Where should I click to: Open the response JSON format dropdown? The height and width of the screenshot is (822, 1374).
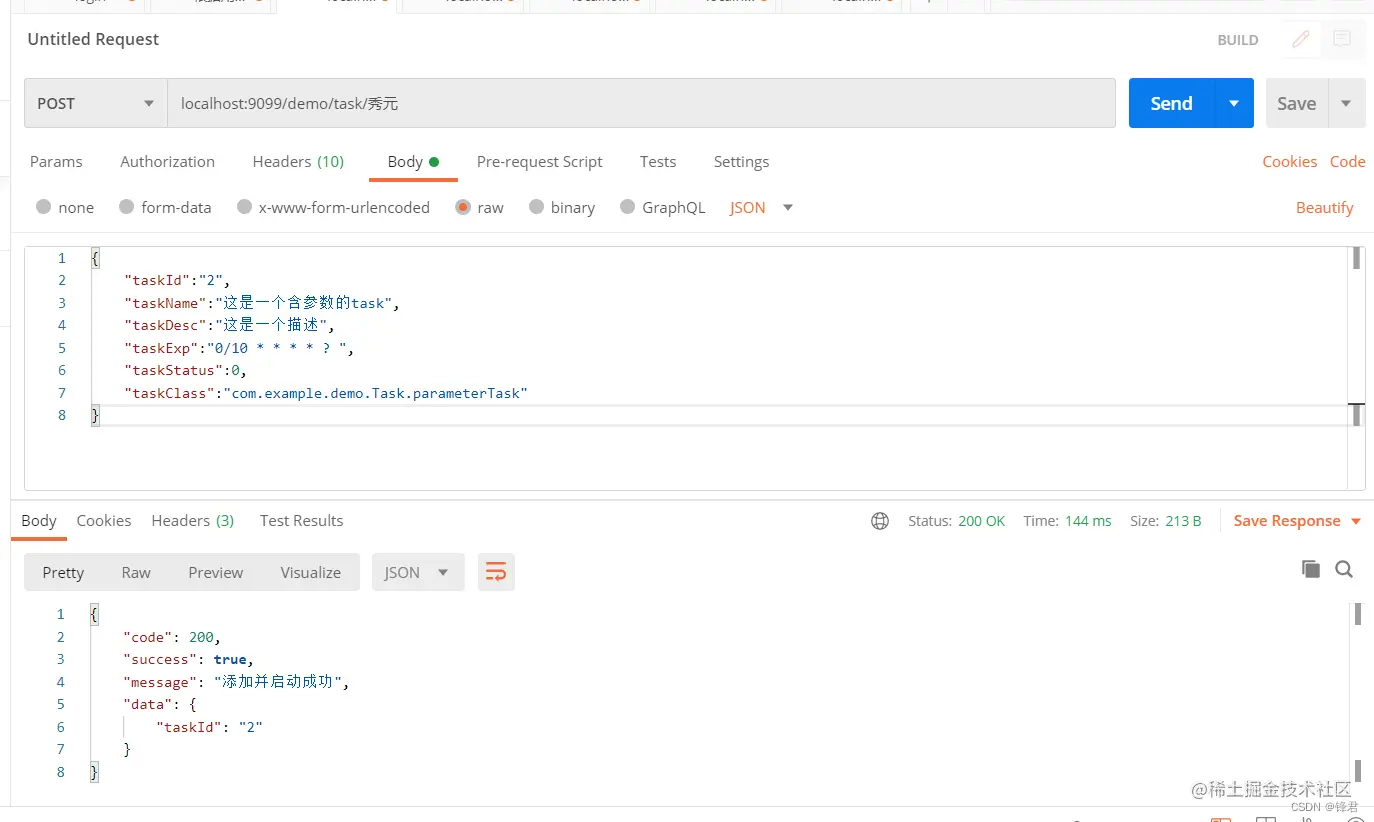[418, 572]
